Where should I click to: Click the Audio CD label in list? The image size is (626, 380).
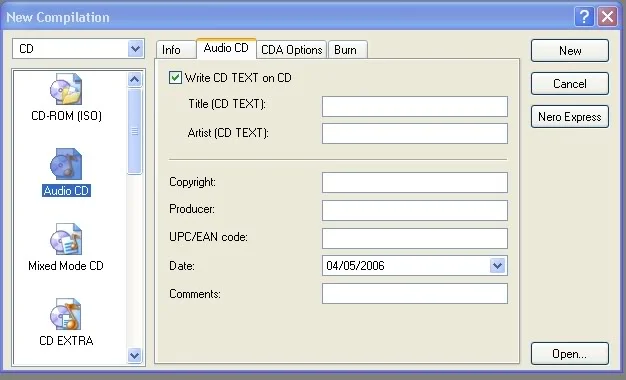pyautogui.click(x=66, y=191)
